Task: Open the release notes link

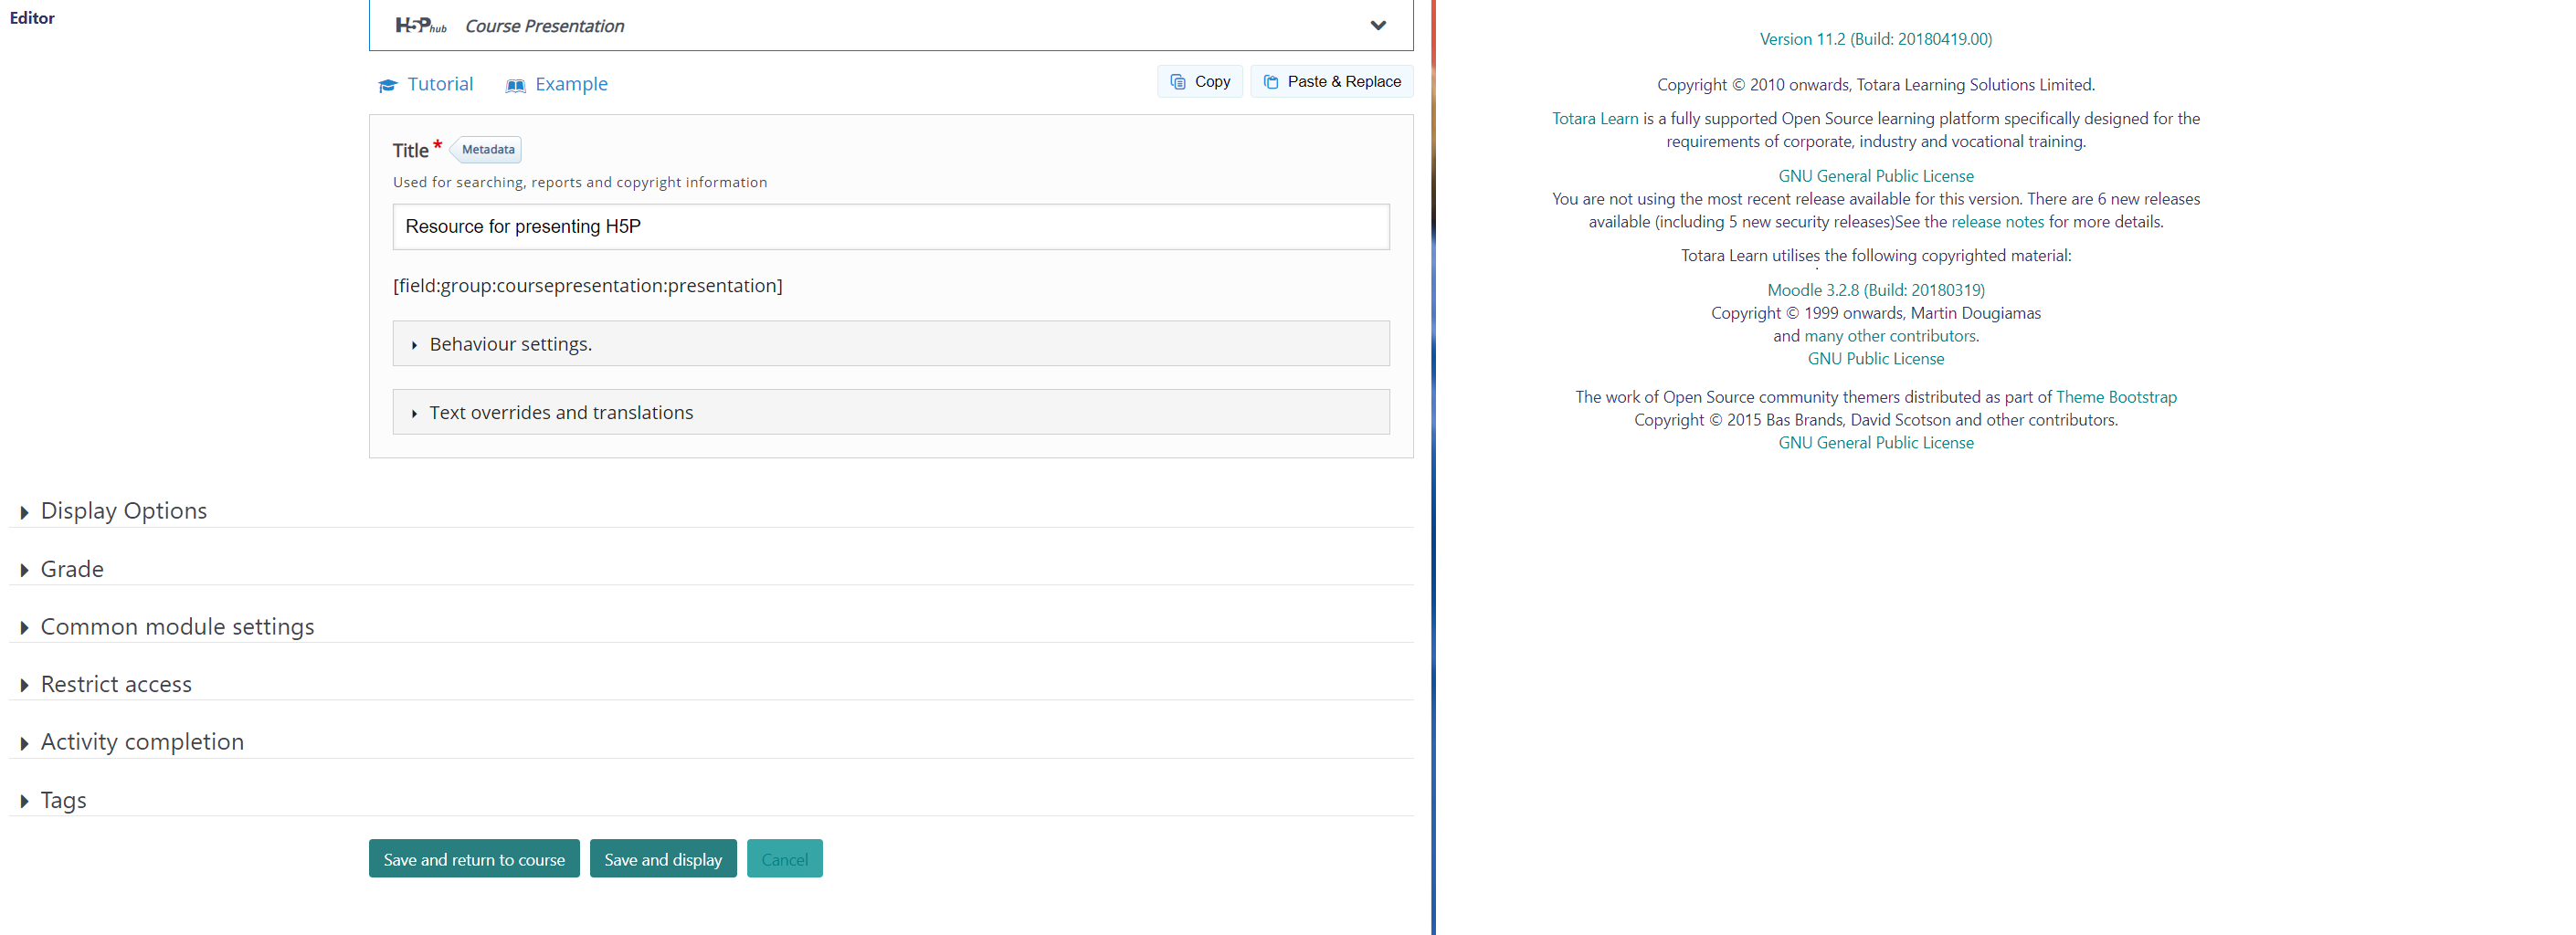Action: click(1997, 222)
